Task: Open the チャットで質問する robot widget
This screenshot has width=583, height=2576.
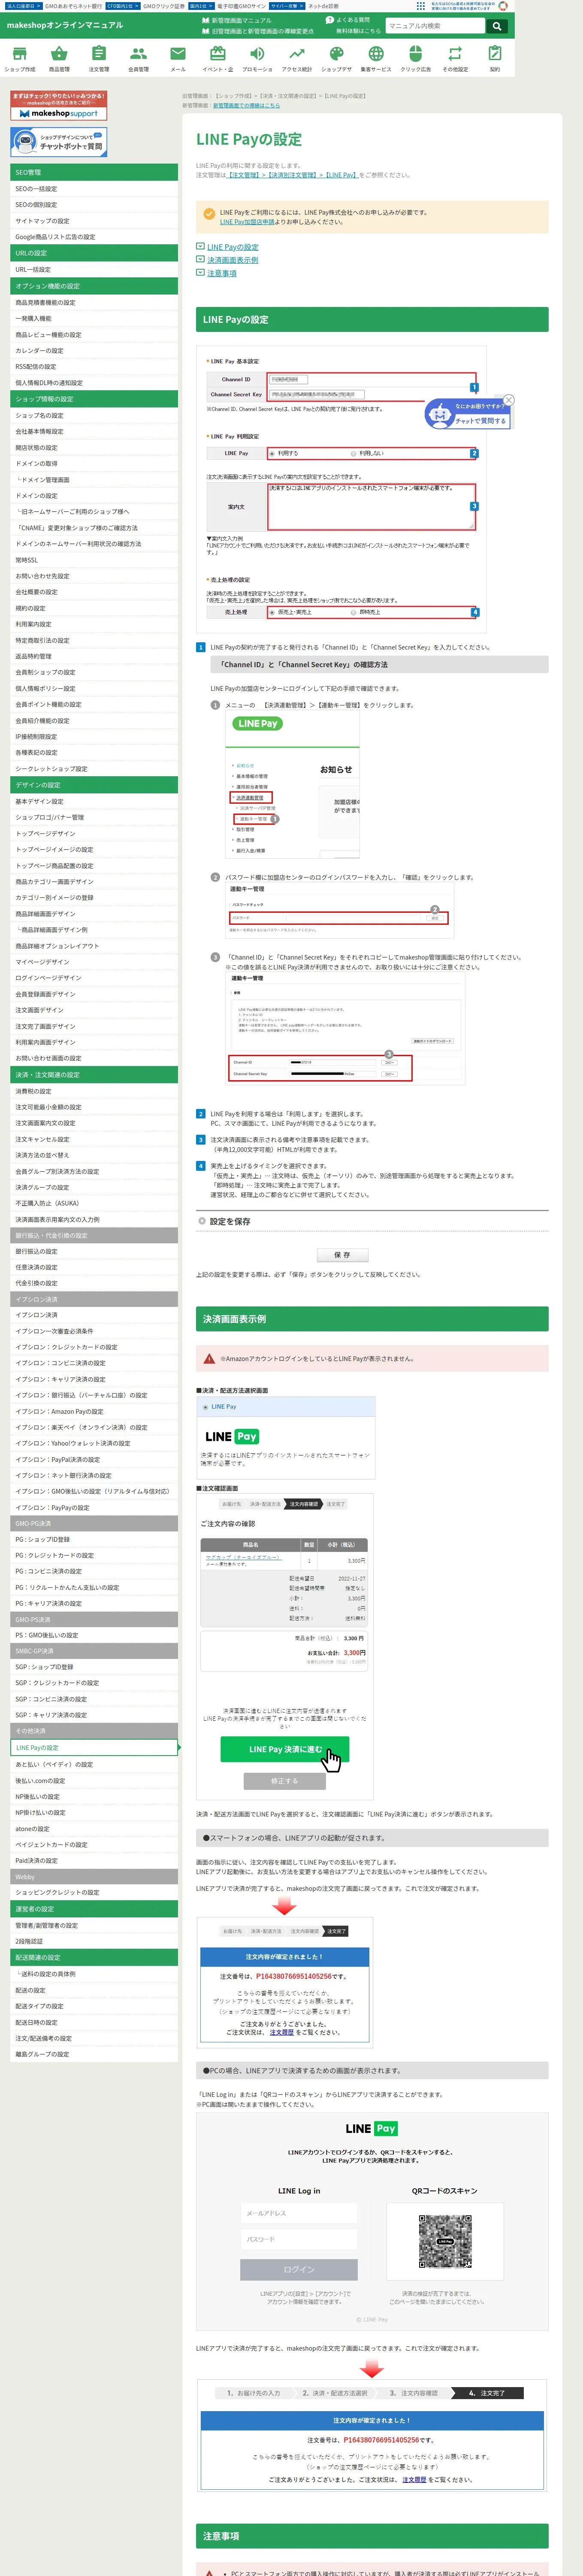Action: [x=468, y=413]
